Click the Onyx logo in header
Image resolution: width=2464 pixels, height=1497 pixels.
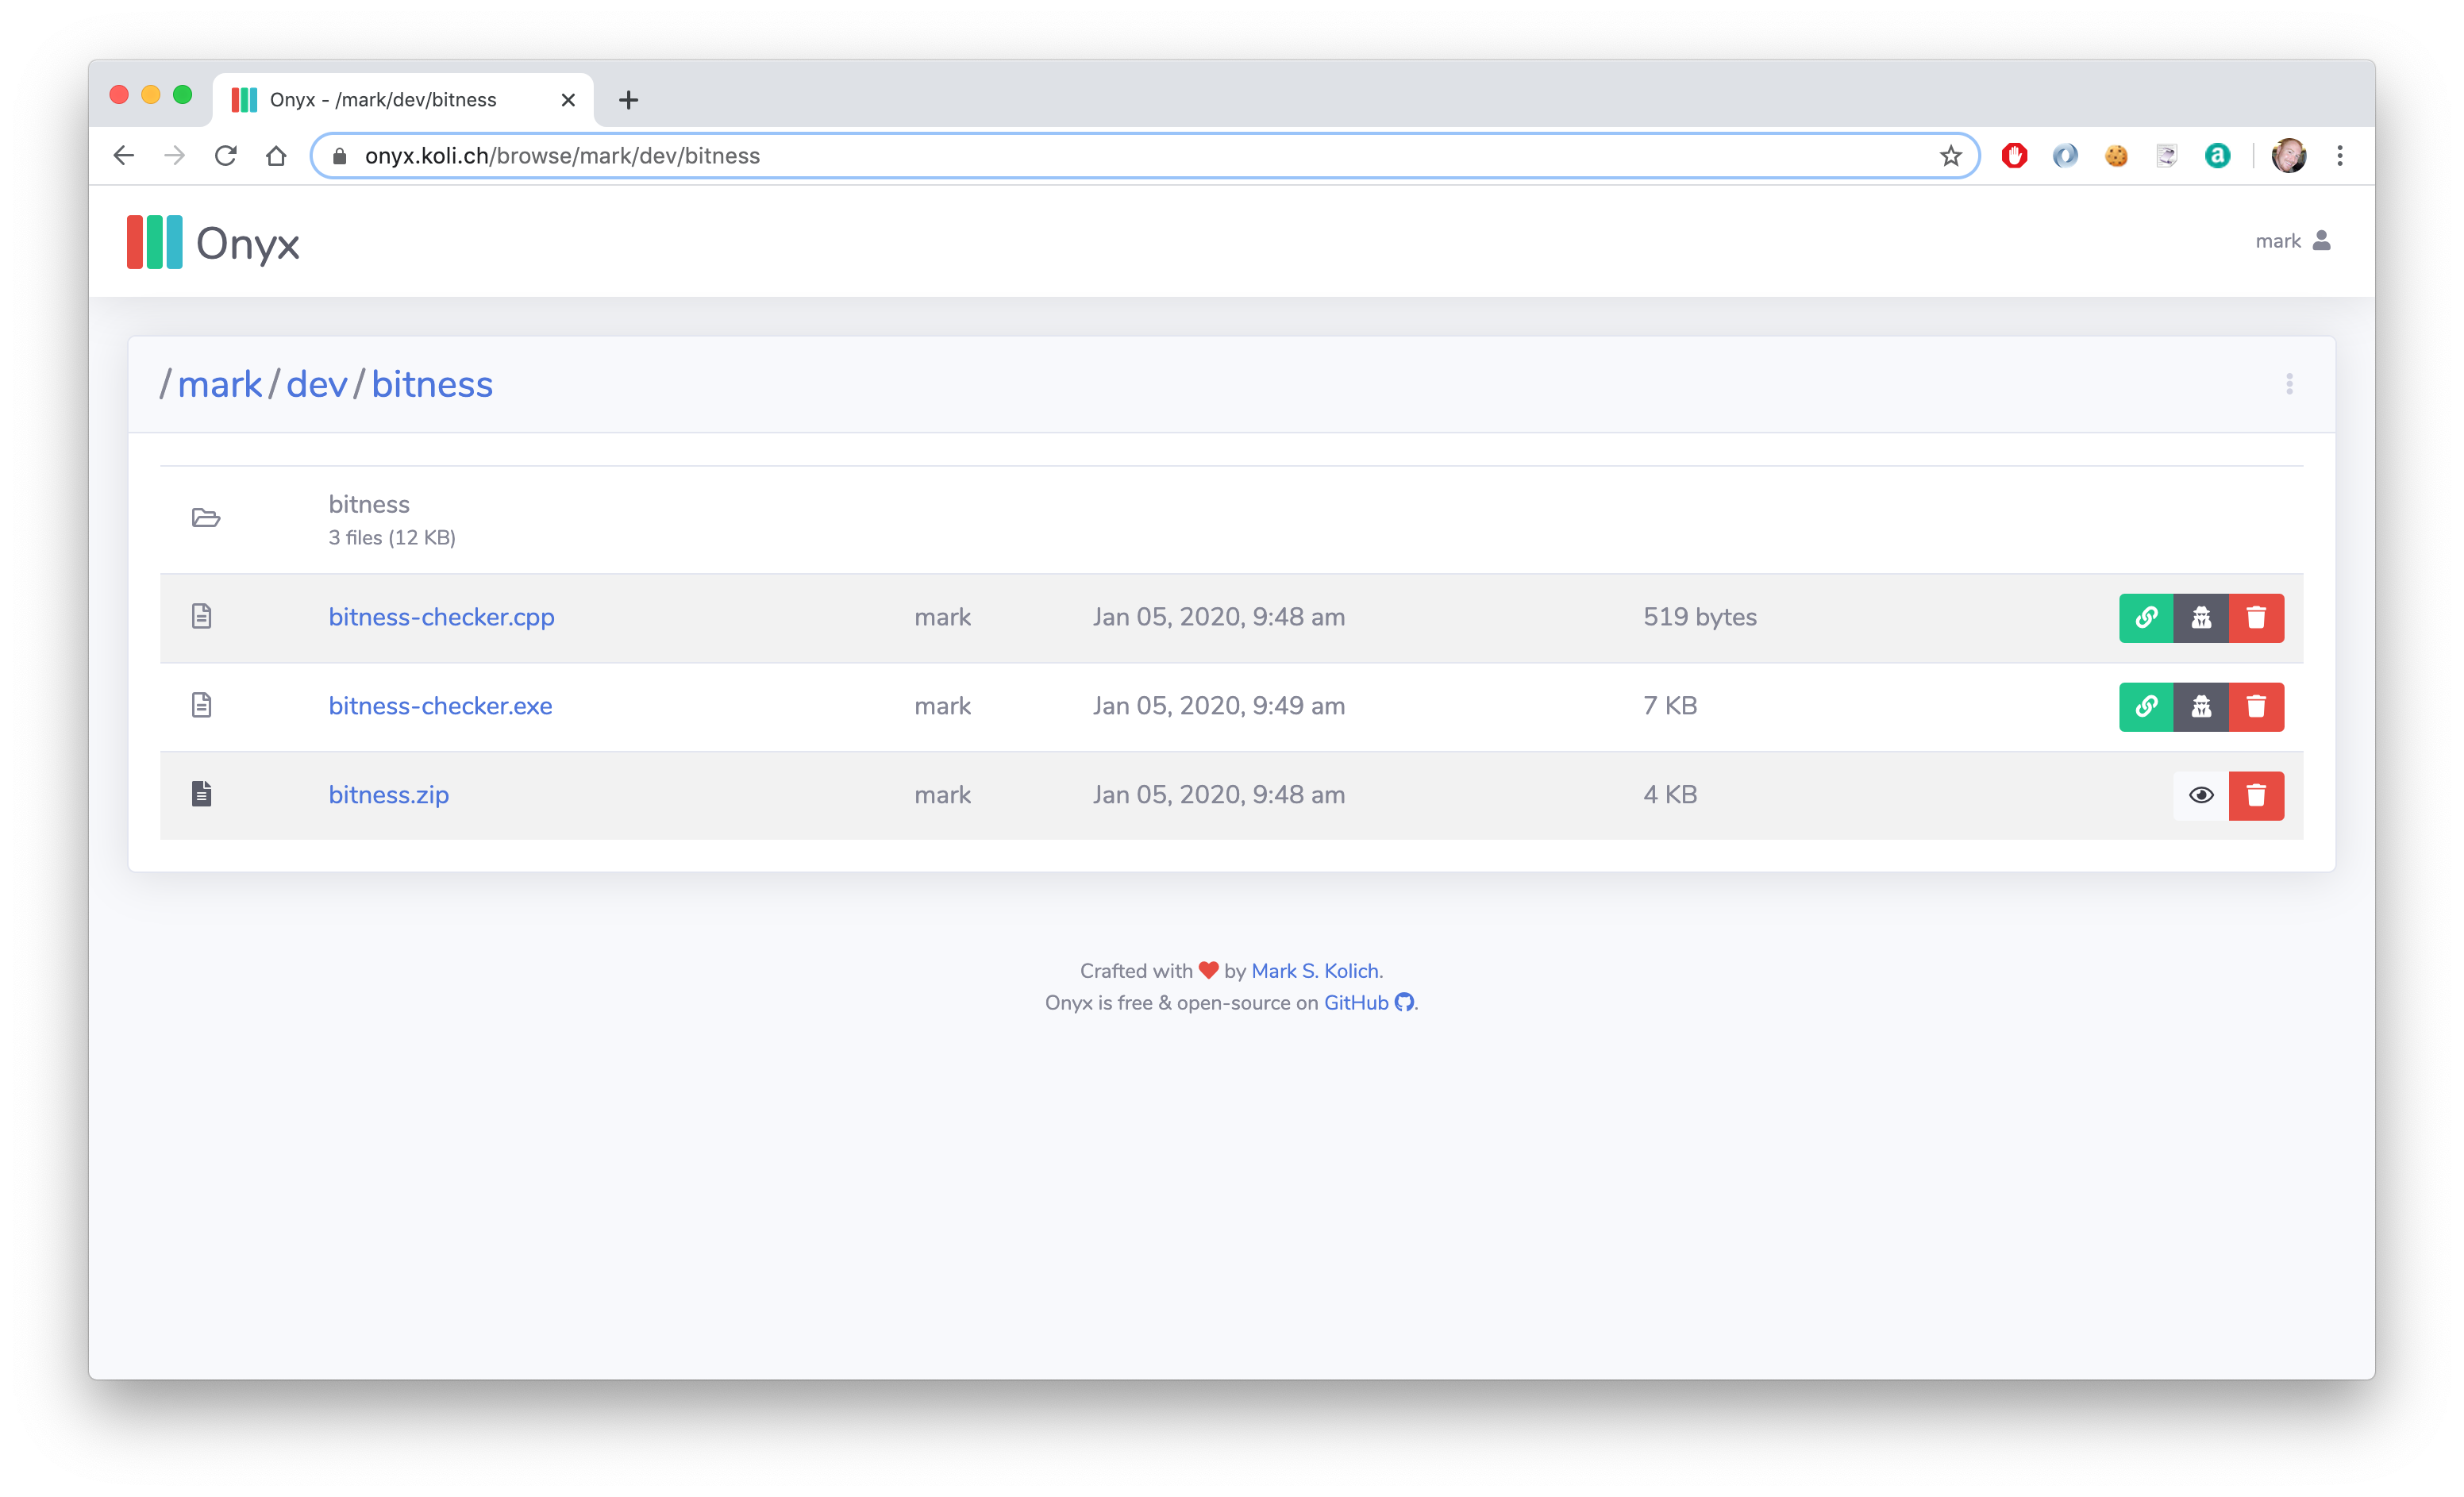[214, 242]
